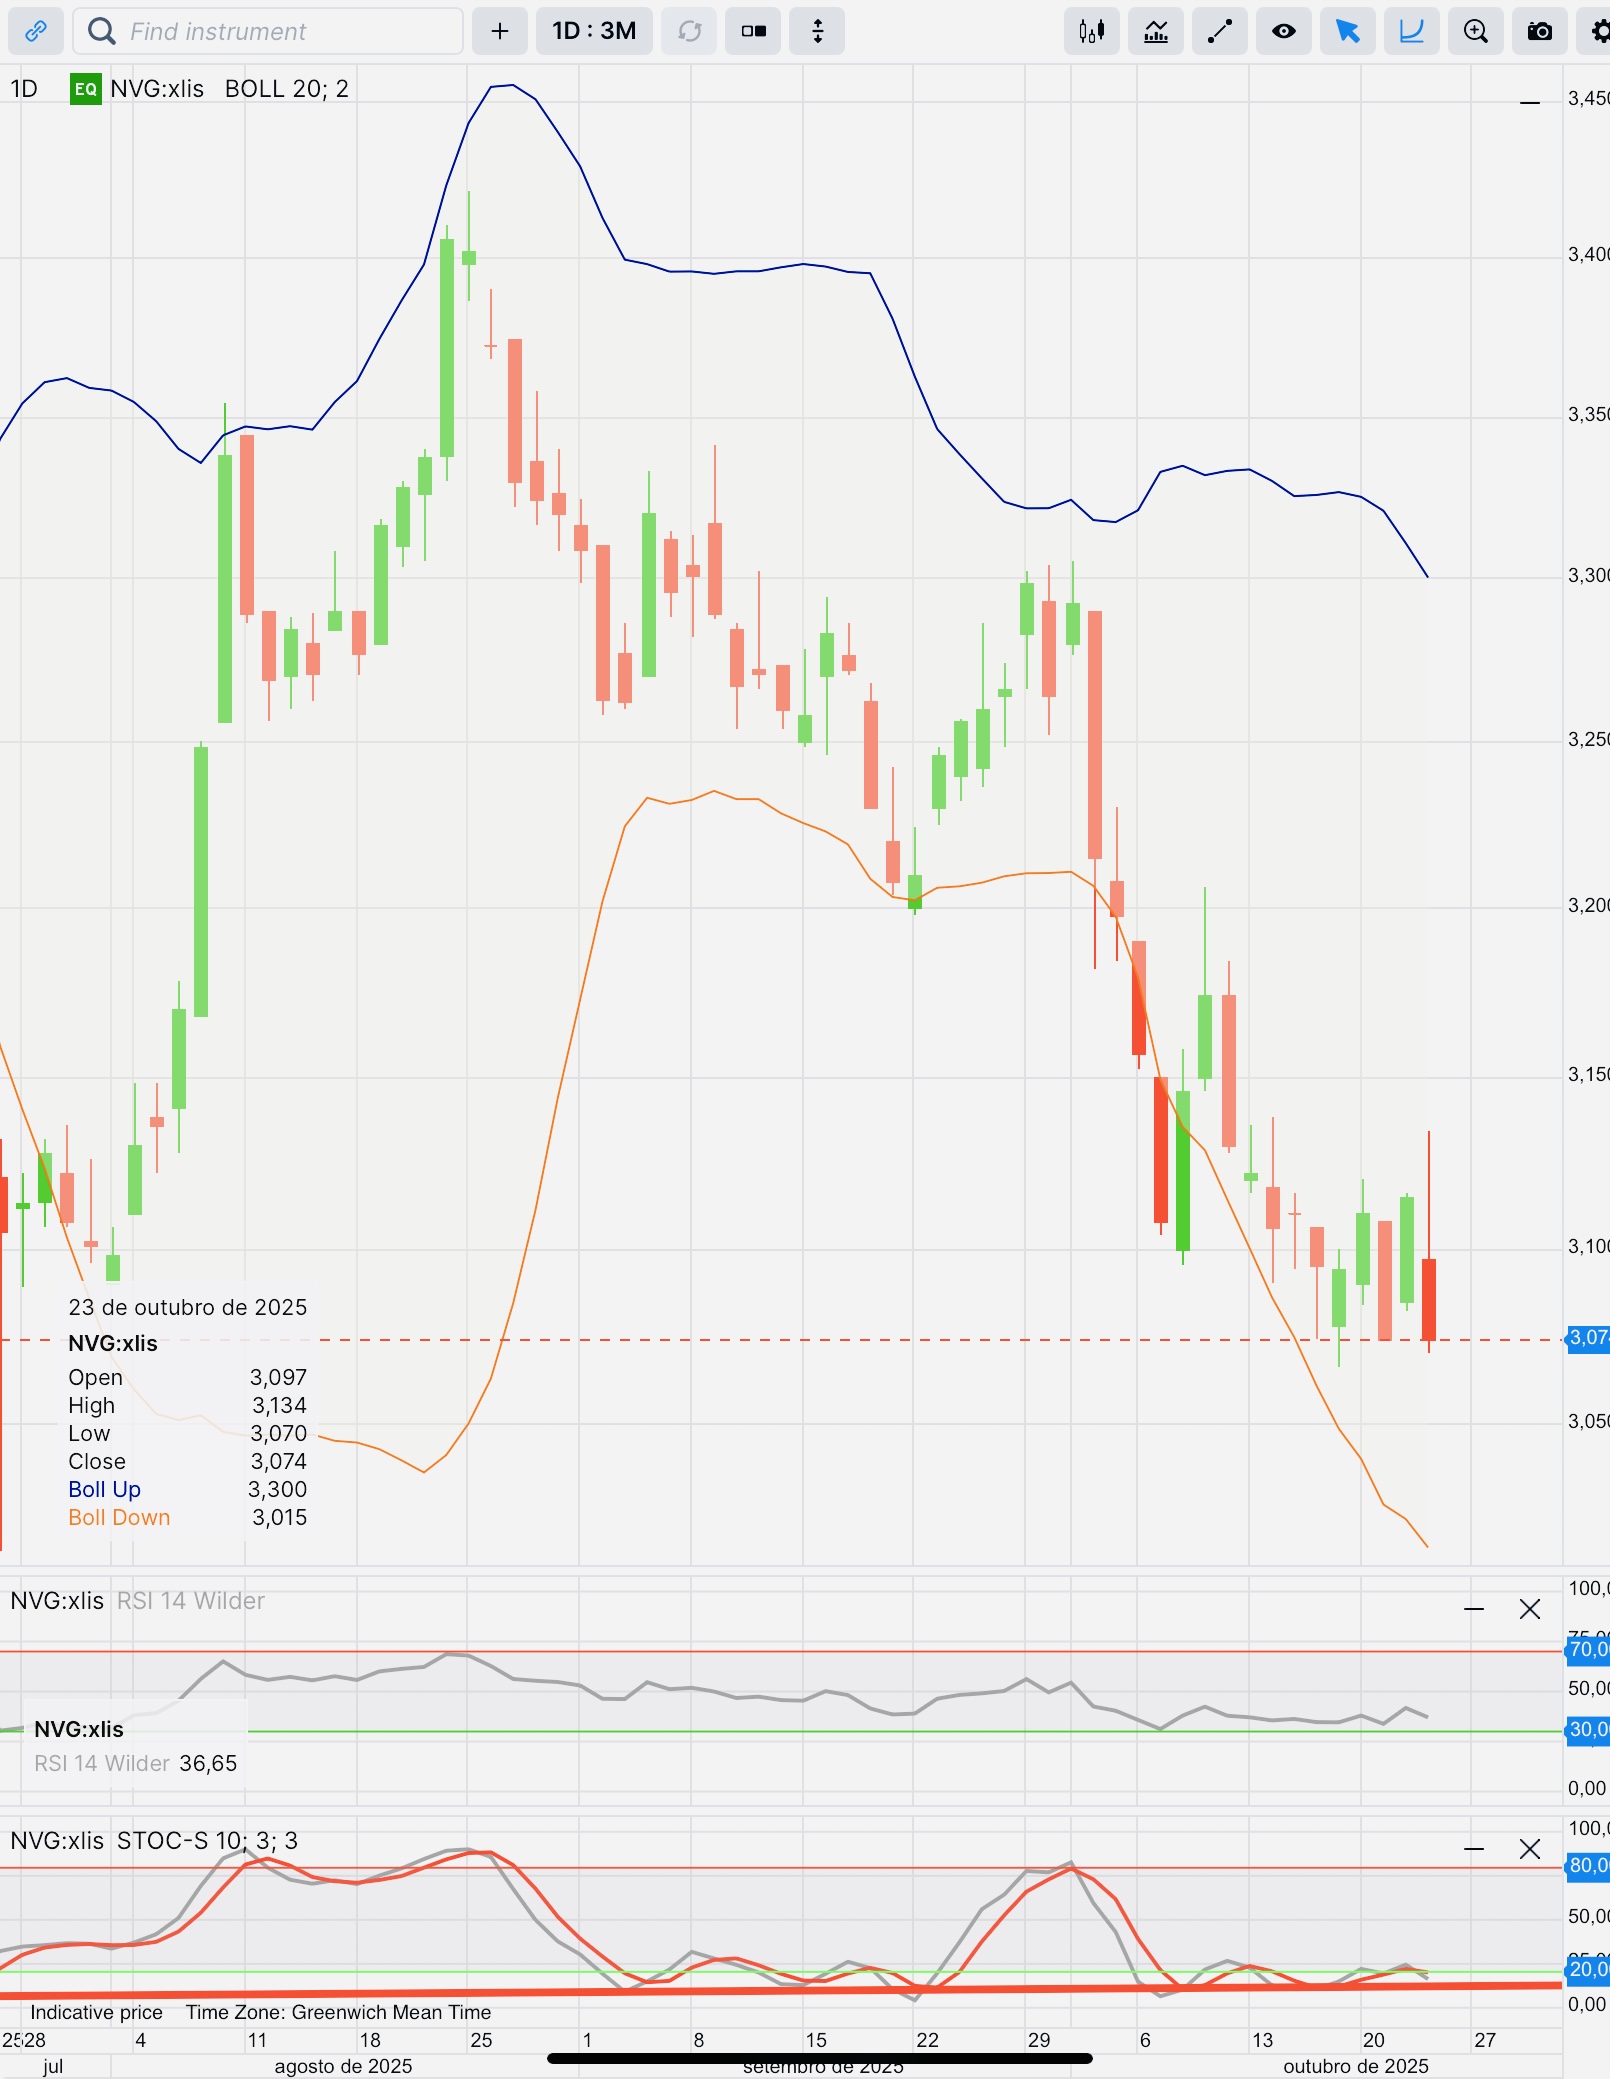Open the chart type candlestick icon
This screenshot has width=1610, height=2079.
click(1092, 31)
